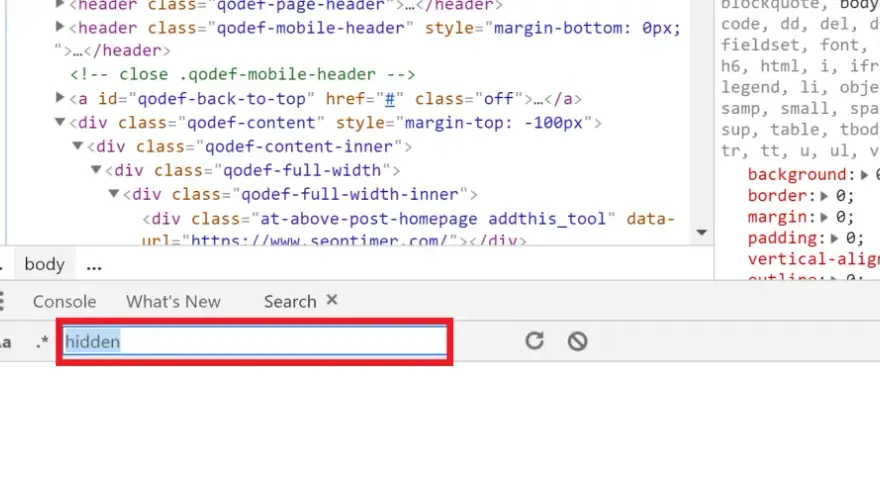Expand the border shorthand property
The height and width of the screenshot is (480, 880).
[x=824, y=196]
